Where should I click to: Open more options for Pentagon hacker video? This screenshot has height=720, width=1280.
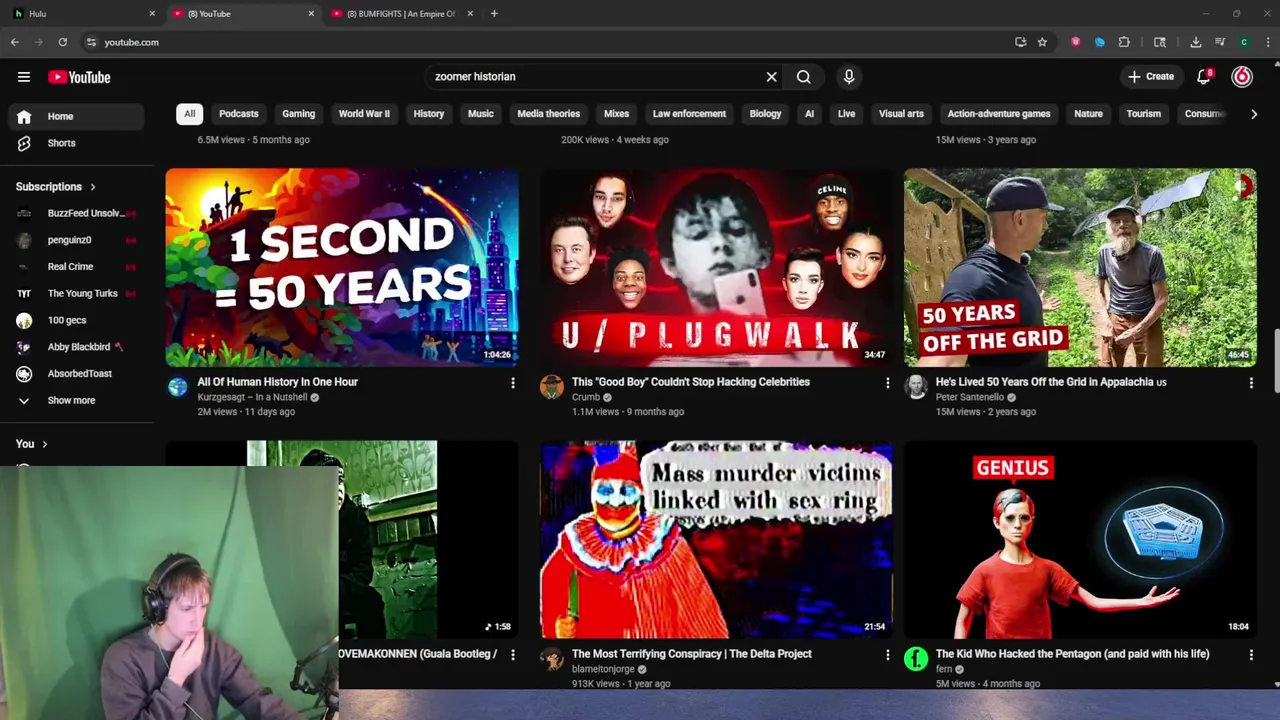[x=1251, y=655]
